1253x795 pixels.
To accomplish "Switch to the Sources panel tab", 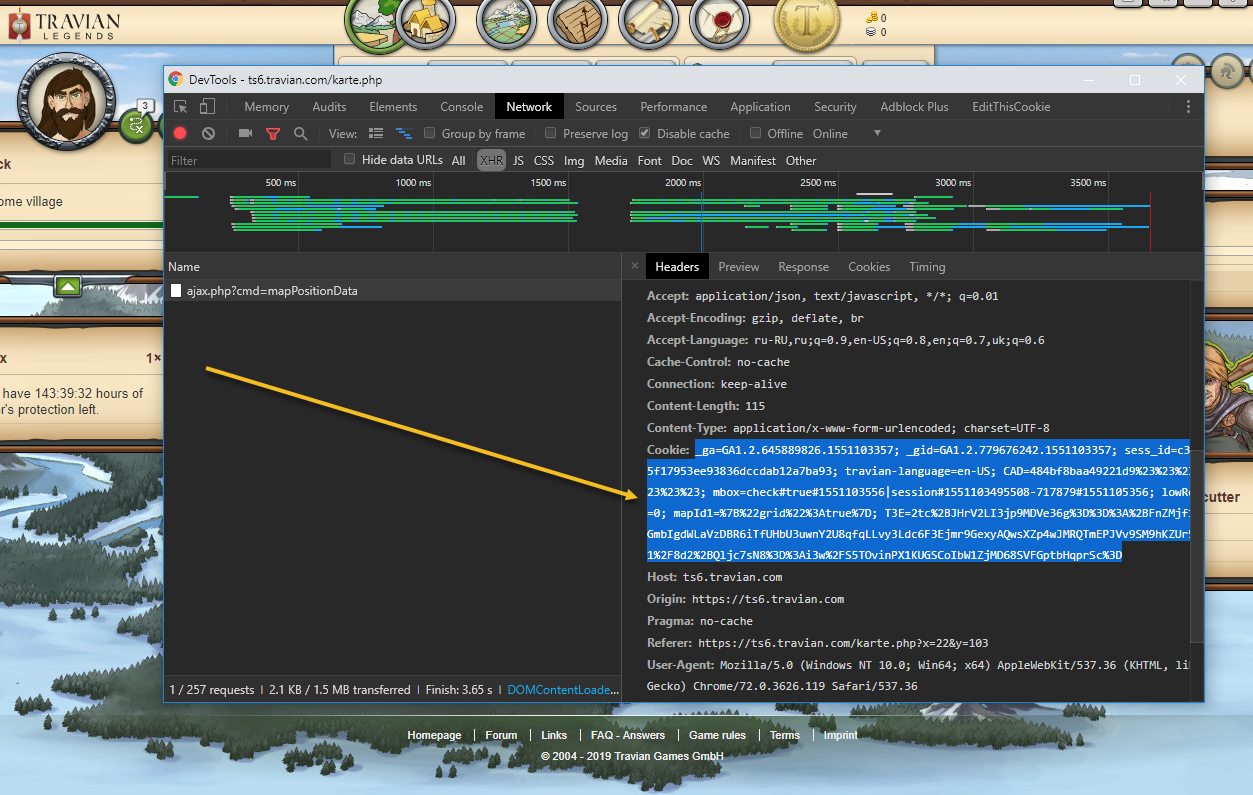I will [x=596, y=107].
